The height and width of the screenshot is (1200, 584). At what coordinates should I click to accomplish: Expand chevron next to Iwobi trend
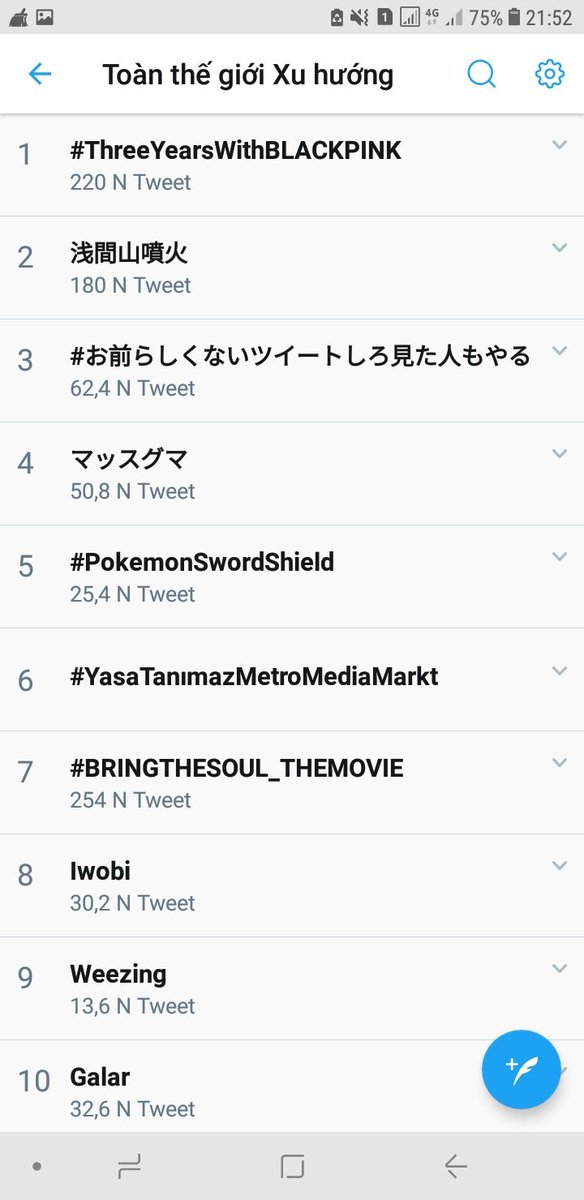559,866
